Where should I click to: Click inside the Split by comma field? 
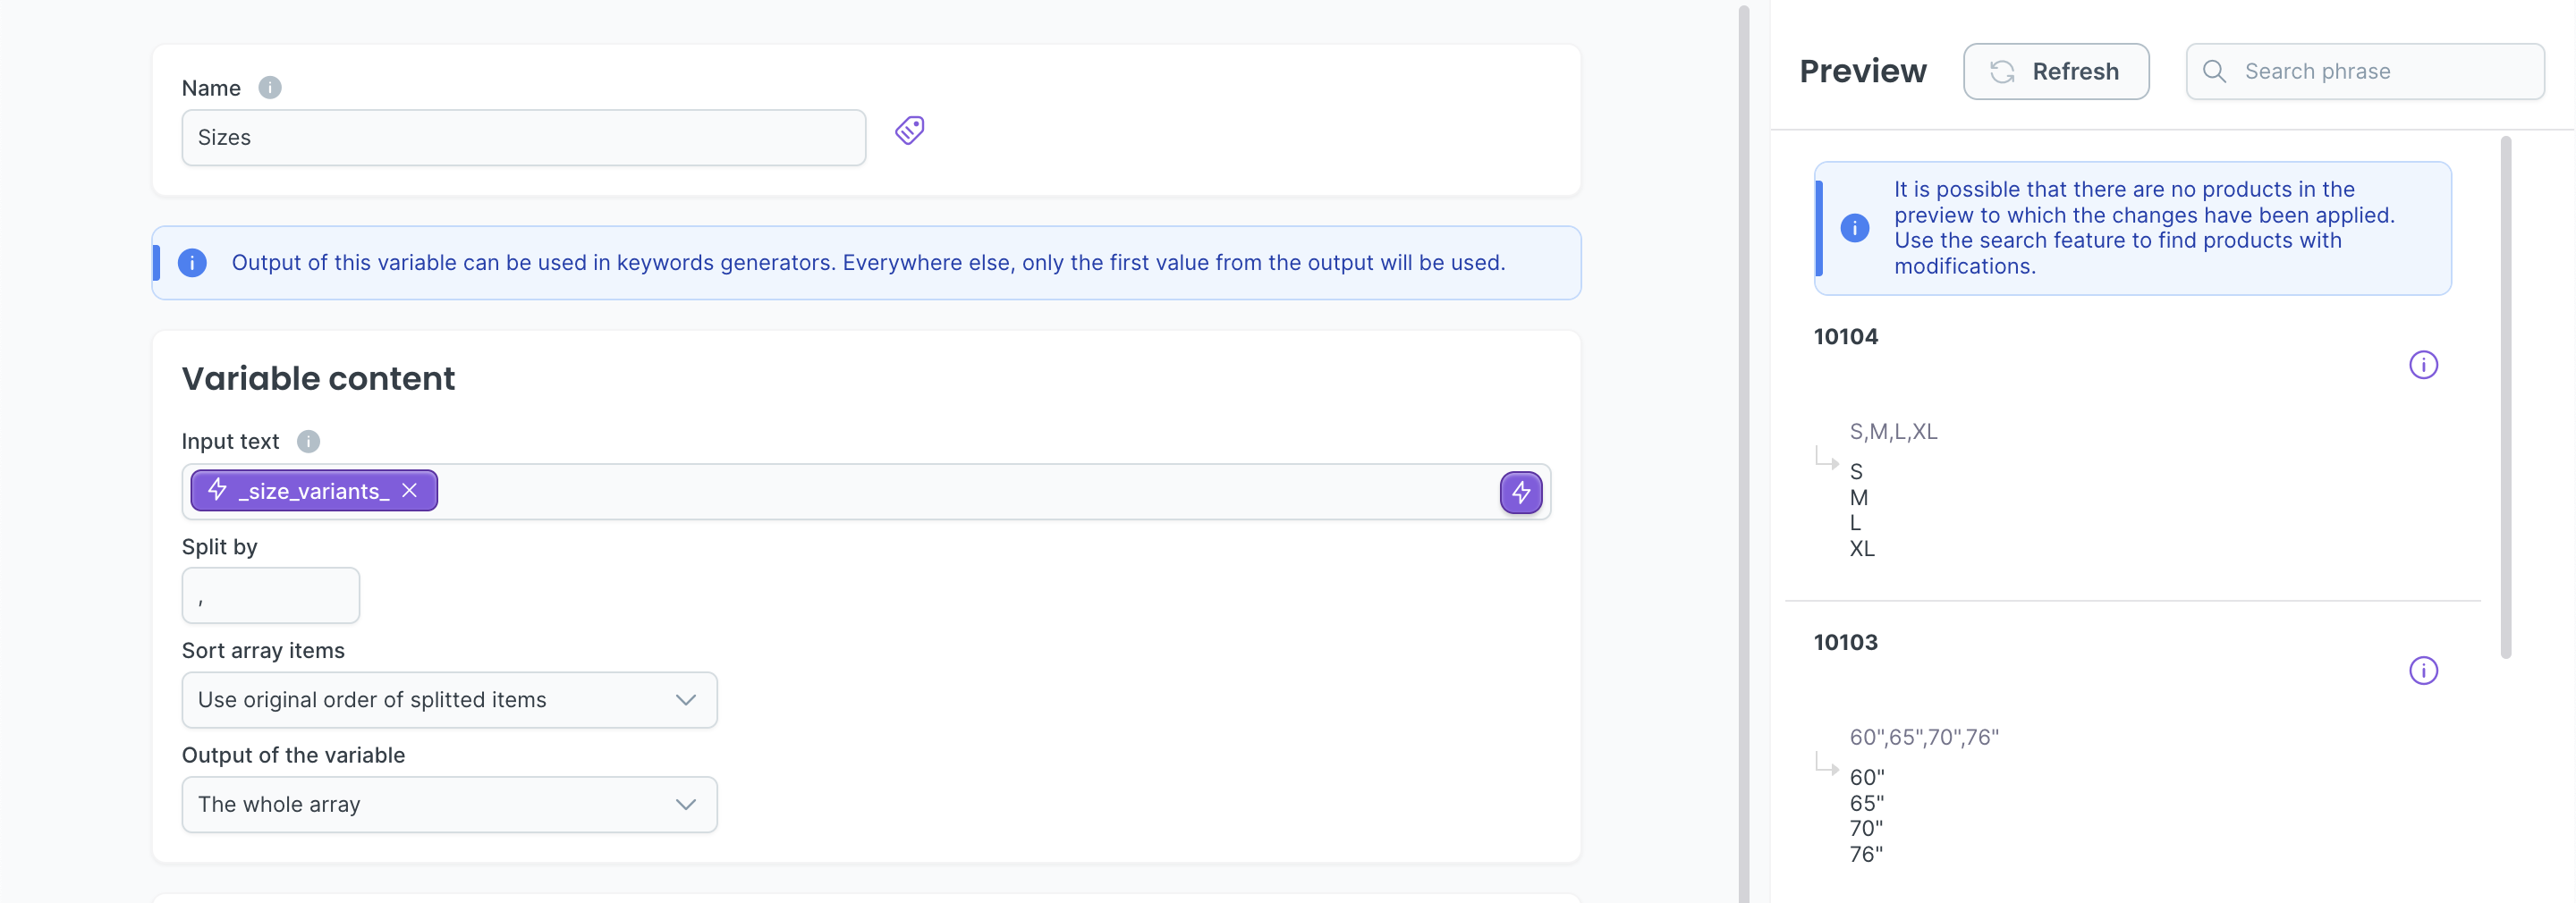coord(270,595)
